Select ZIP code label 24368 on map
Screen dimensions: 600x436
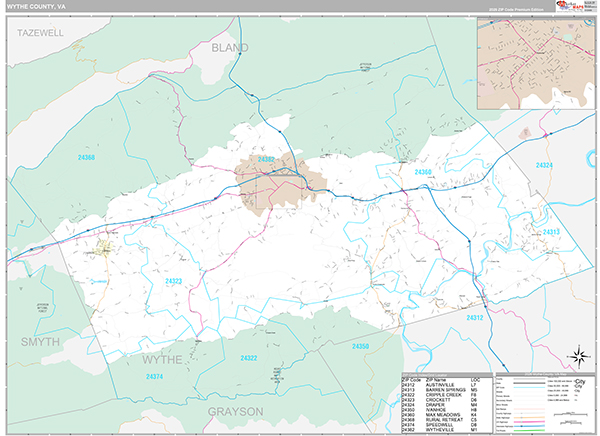(87, 157)
